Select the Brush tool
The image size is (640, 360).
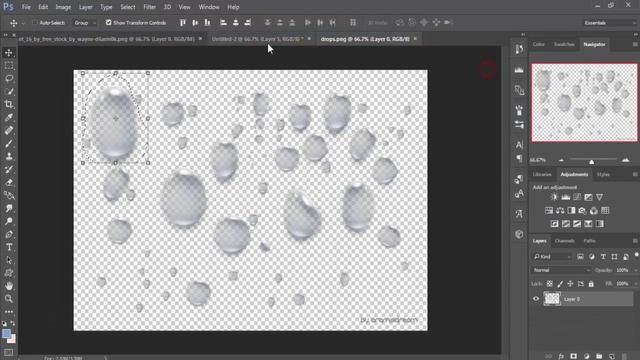coord(9,143)
